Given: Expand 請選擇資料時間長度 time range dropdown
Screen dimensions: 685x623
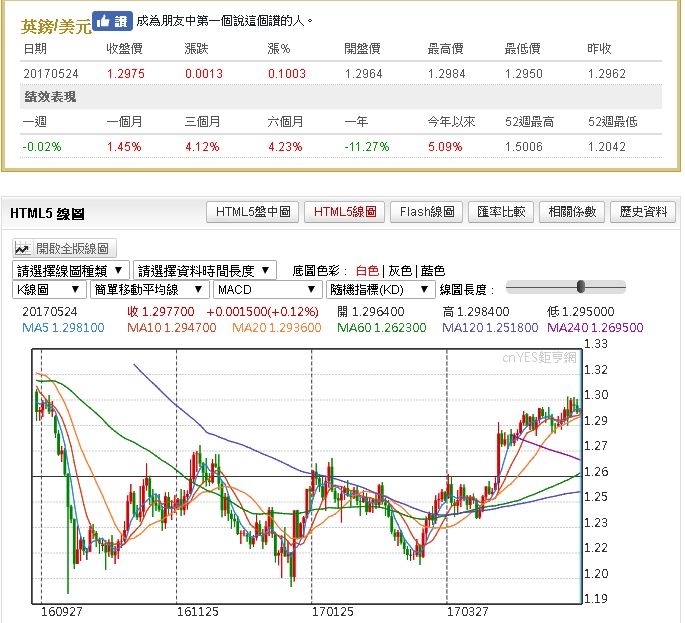Looking at the screenshot, I should (204, 271).
